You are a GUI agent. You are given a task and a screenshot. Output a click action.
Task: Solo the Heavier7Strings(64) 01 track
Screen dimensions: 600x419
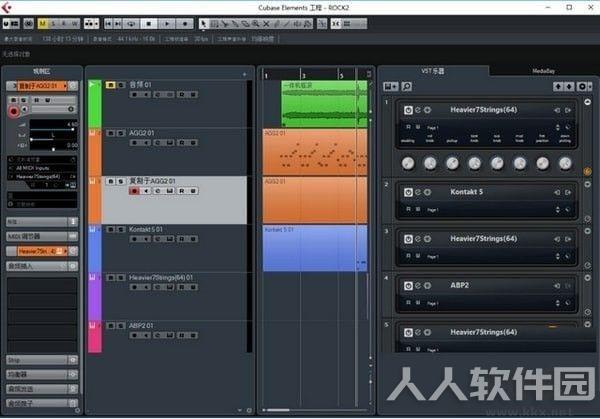click(x=121, y=278)
